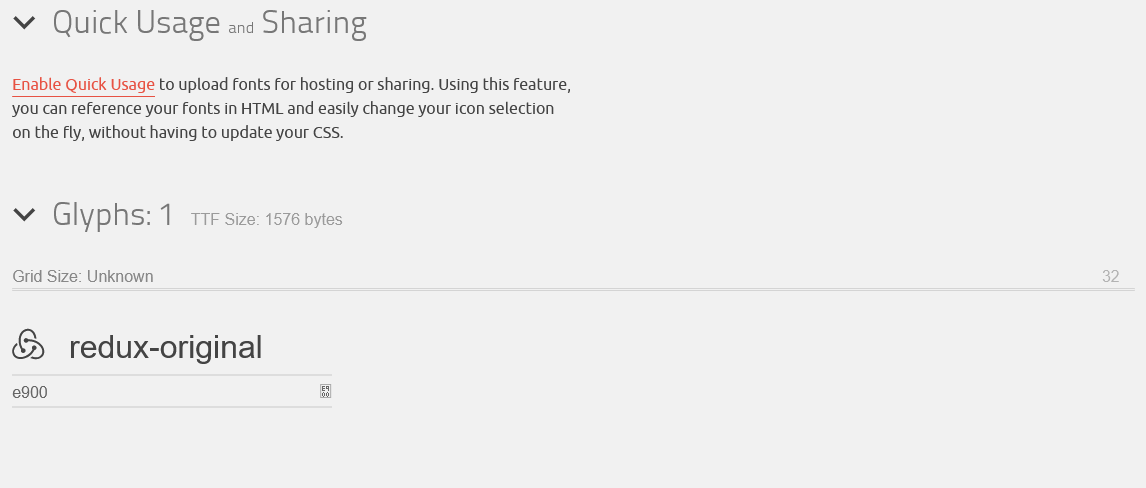Open the Enable Quick Usage link
The image size is (1146, 488).
pyautogui.click(x=83, y=85)
